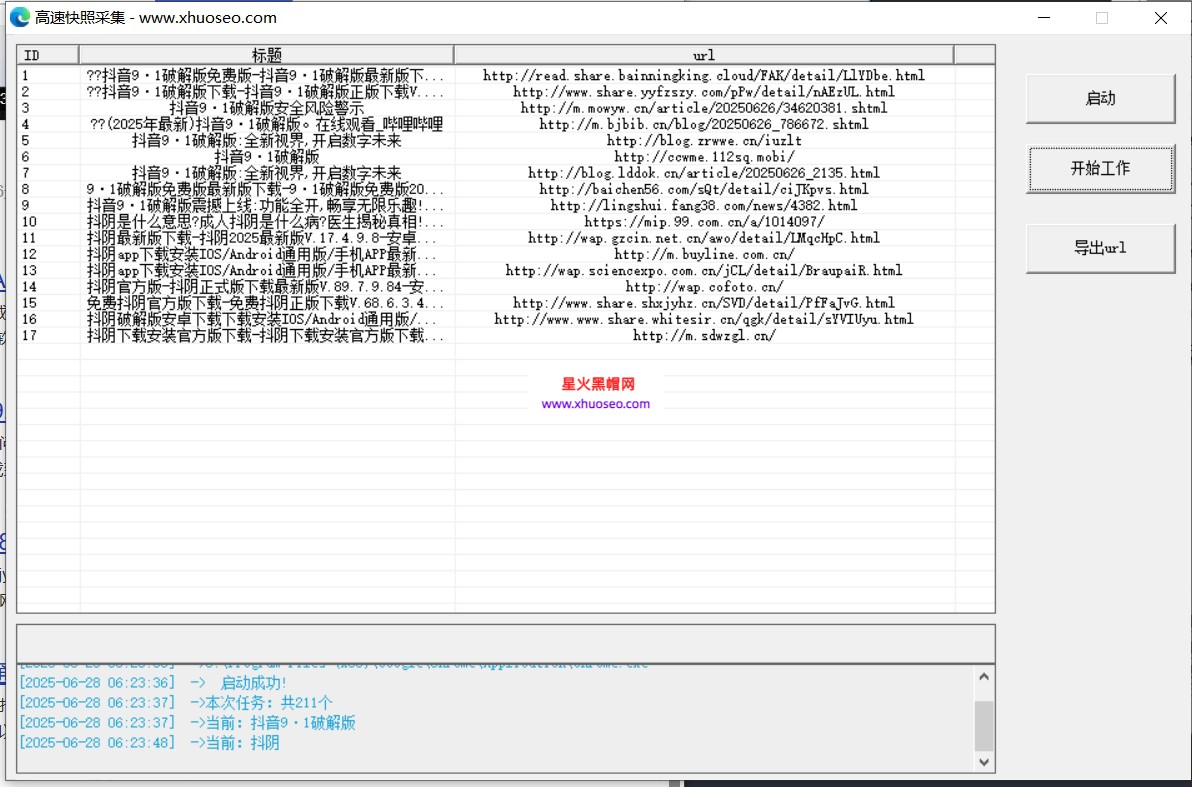Click the ID cell numbered 10
This screenshot has width=1192, height=787.
coord(30,222)
